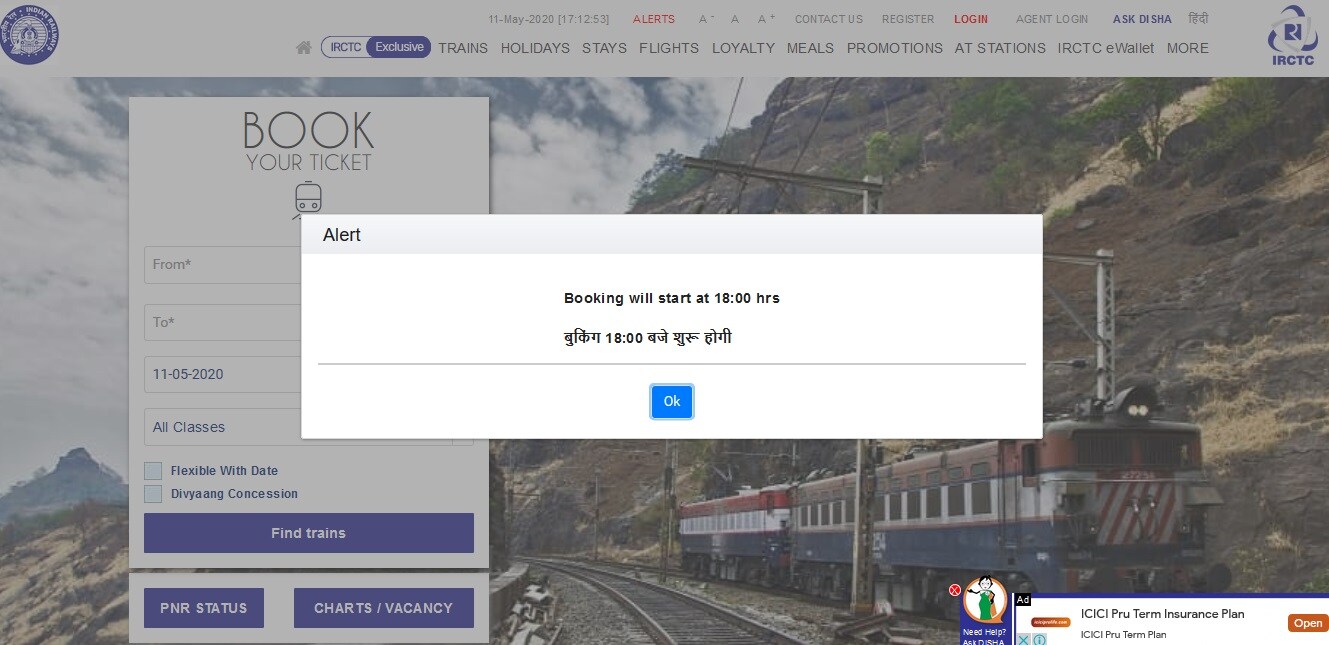Open the IRCTC eWallet menu
The height and width of the screenshot is (645, 1329).
click(1106, 48)
